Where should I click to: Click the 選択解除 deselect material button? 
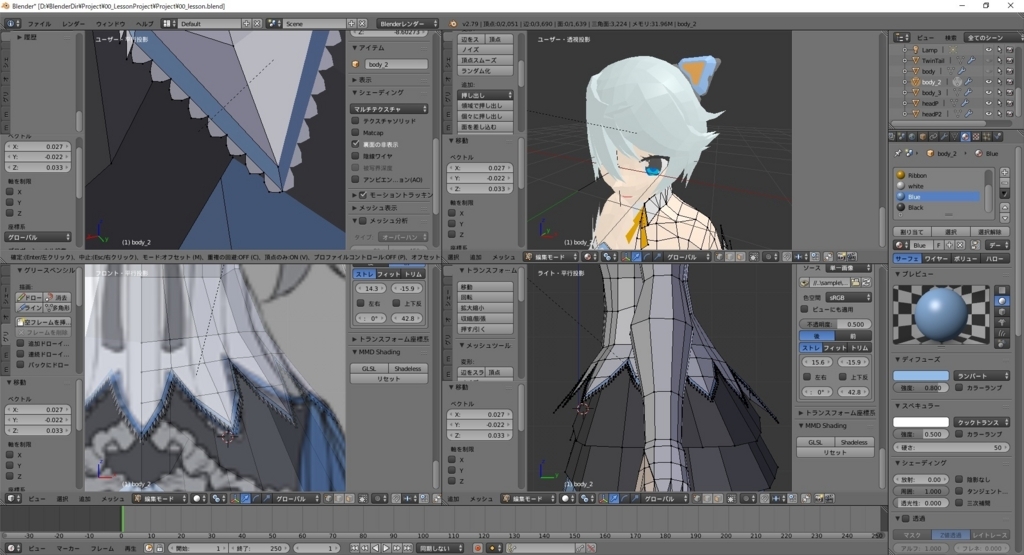tap(990, 232)
